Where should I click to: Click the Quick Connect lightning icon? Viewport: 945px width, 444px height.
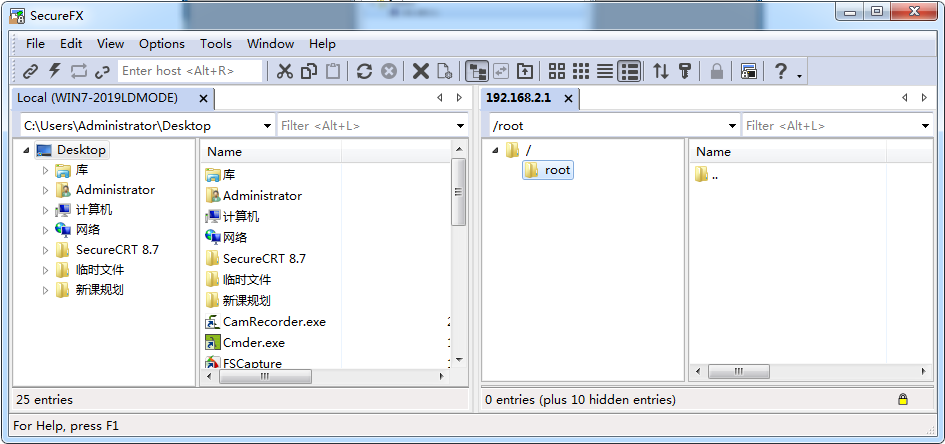click(55, 71)
